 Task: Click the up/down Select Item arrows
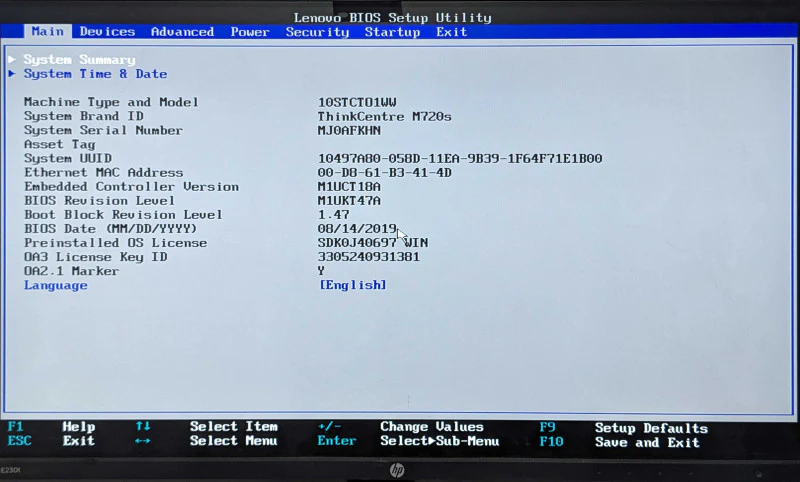click(x=143, y=426)
